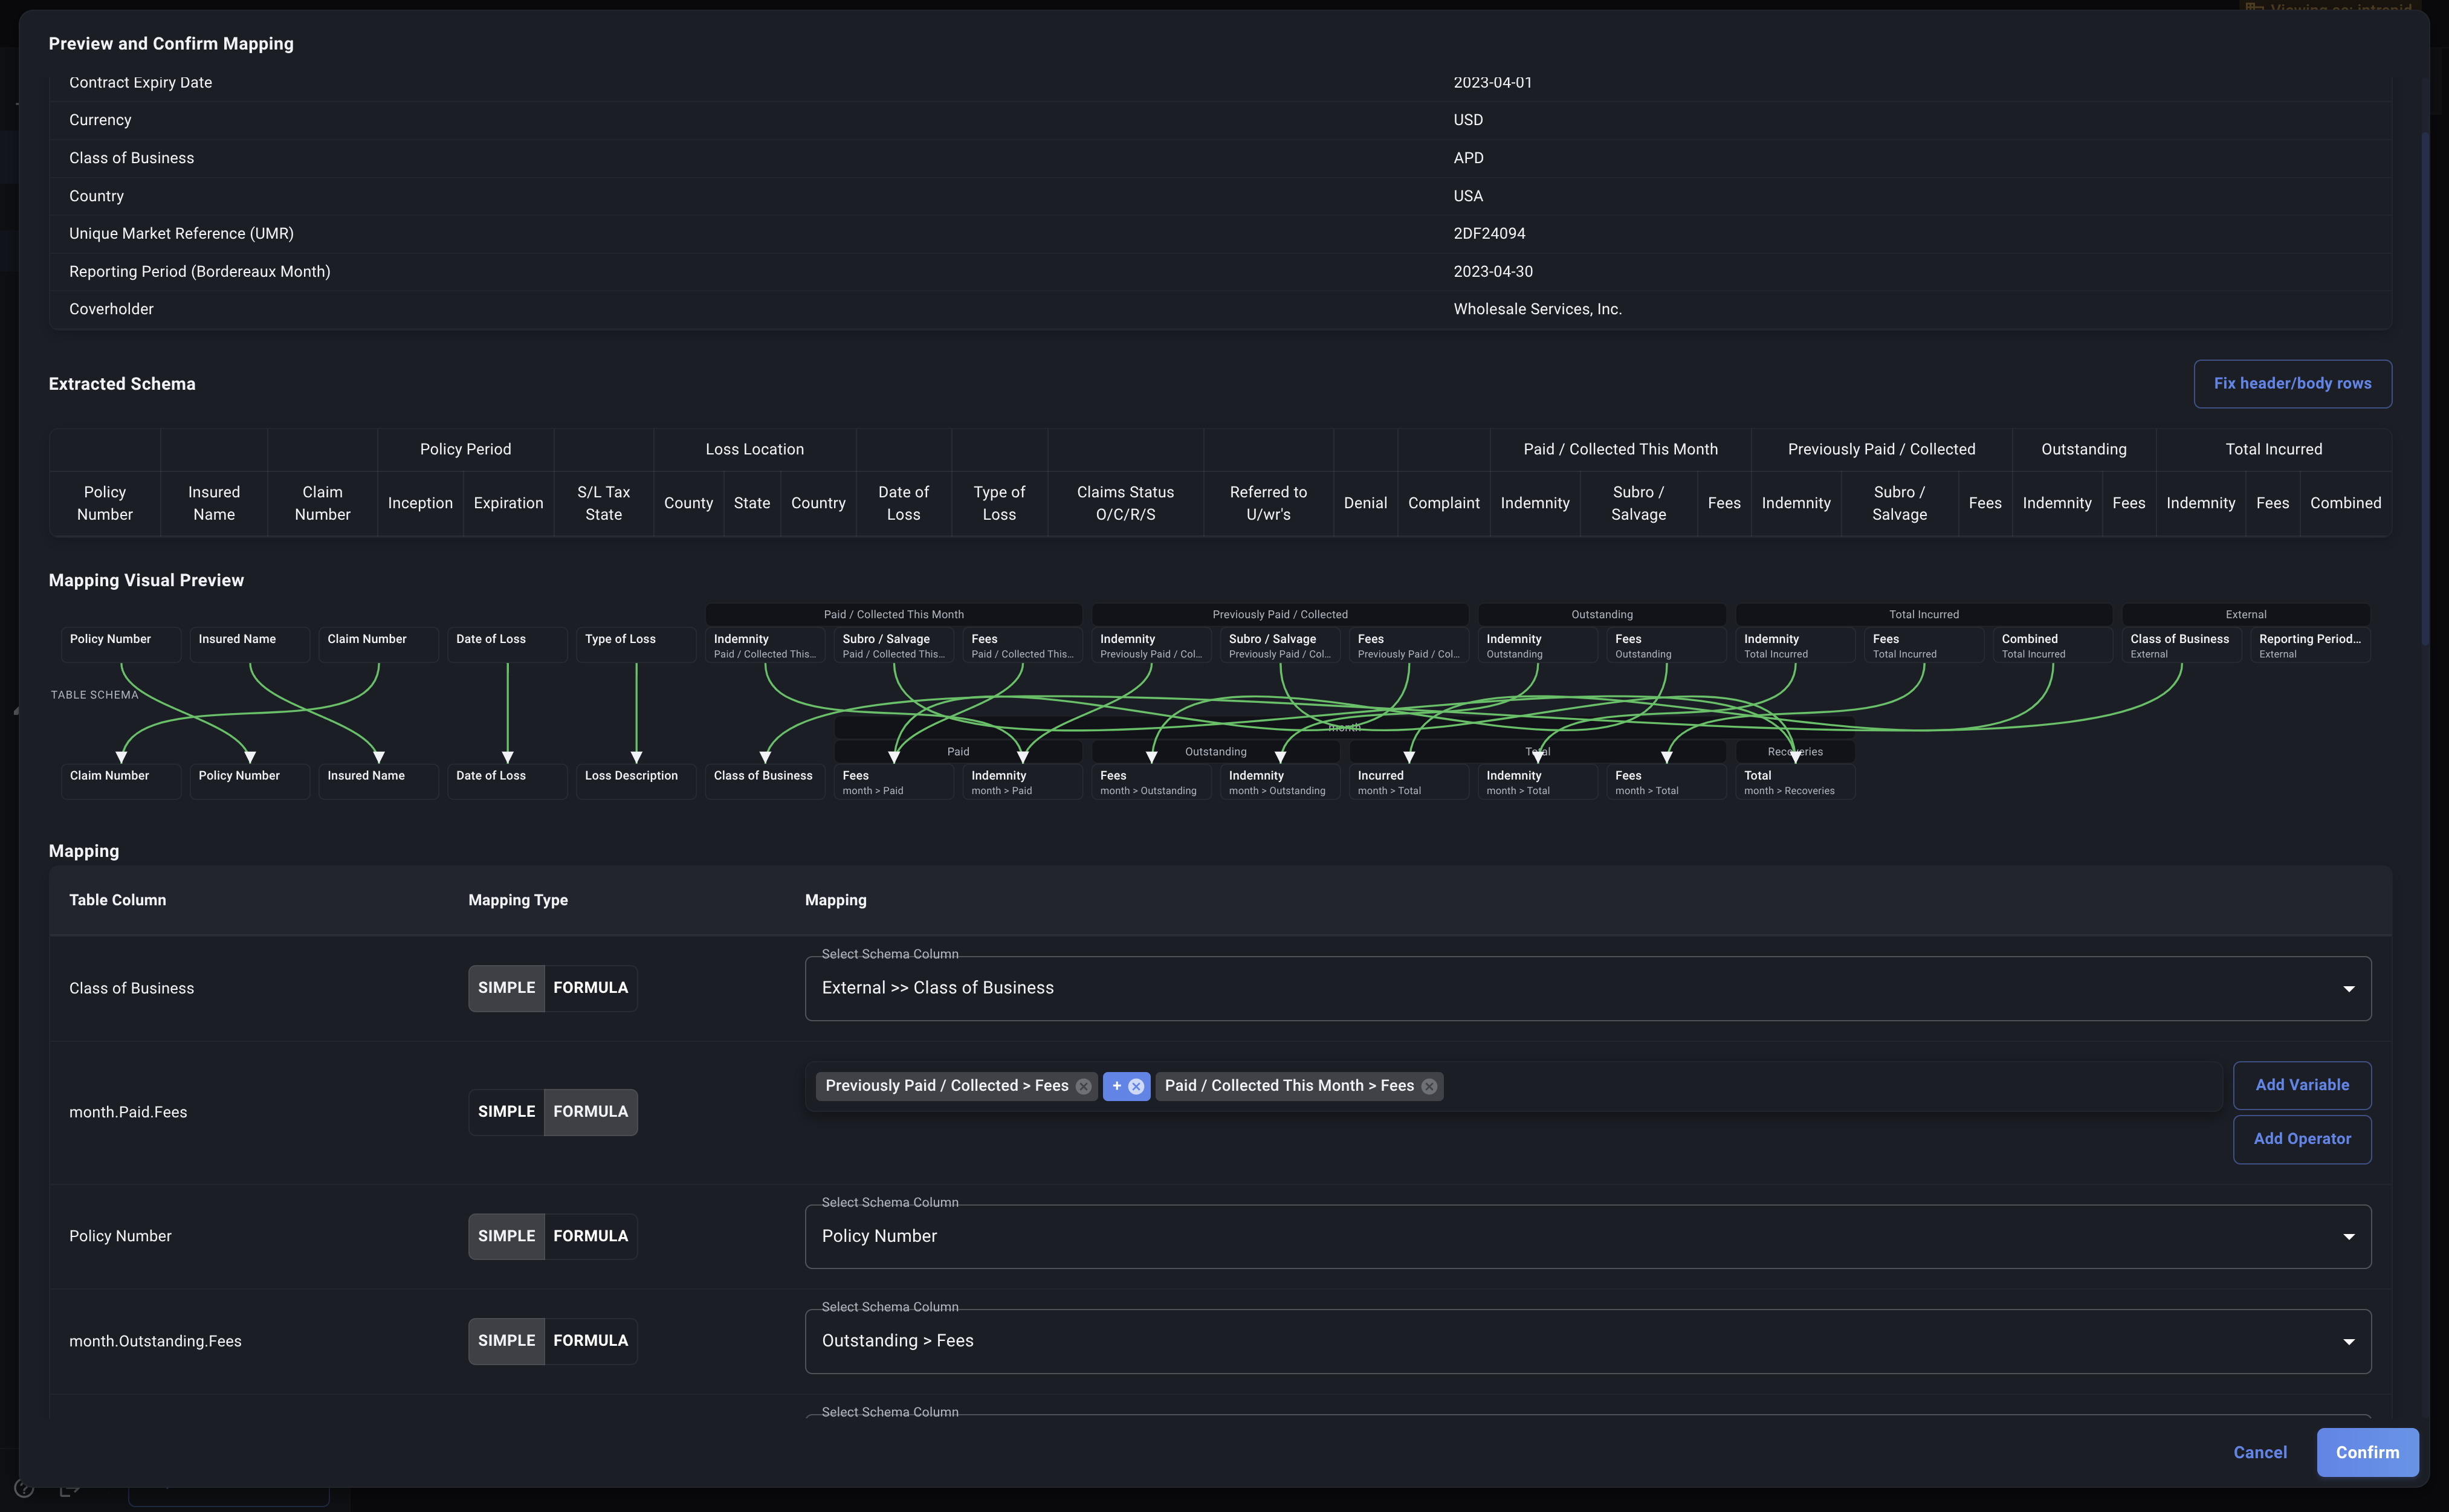
Task: Click the Add Operator button
Action: tap(2302, 1139)
